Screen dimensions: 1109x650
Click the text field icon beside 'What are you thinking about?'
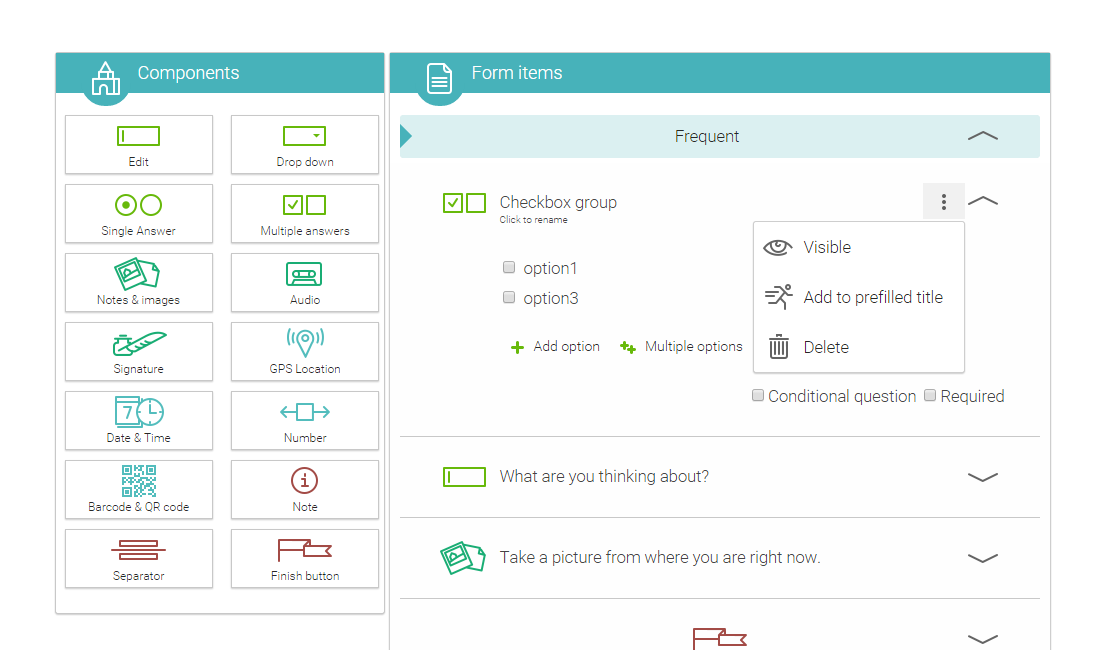[x=464, y=477]
